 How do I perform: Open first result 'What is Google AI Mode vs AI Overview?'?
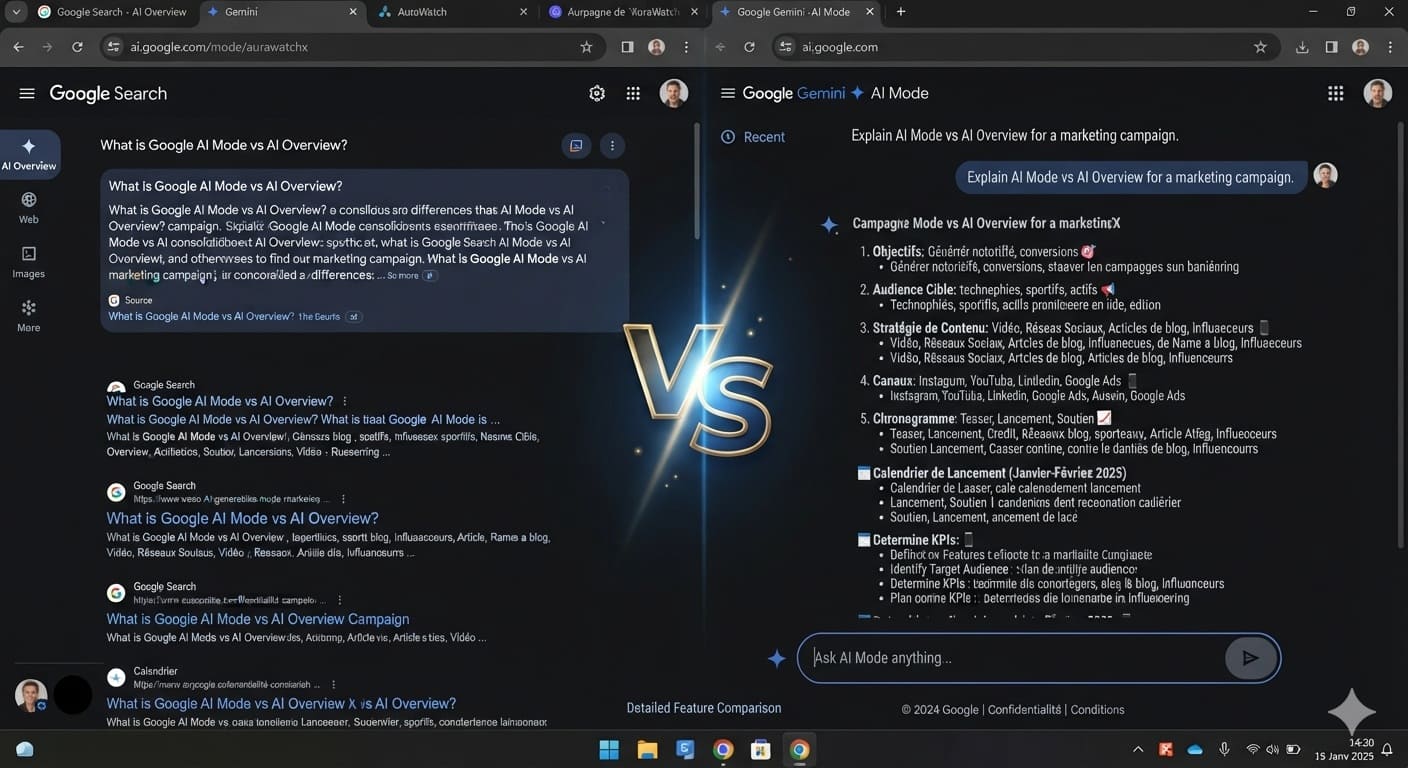click(220, 401)
